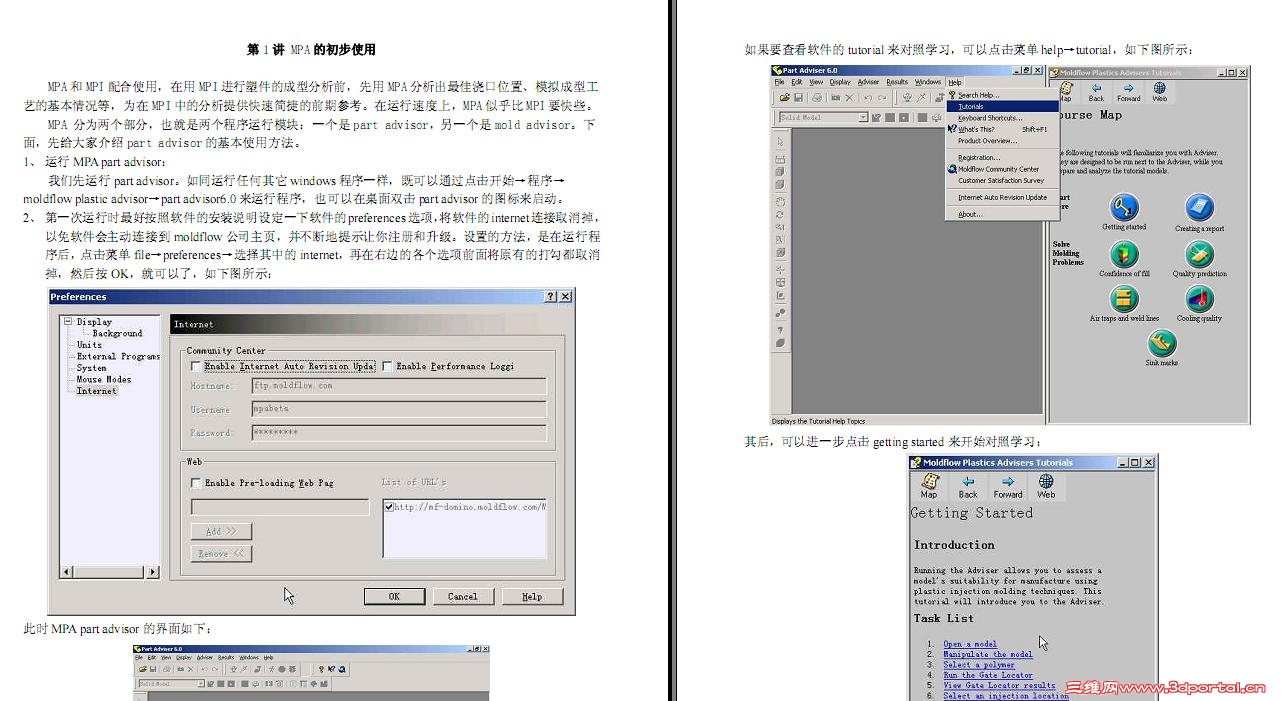
Task: Choose Internet Auto Revision Update menu entry
Action: pyautogui.click(x=1002, y=197)
